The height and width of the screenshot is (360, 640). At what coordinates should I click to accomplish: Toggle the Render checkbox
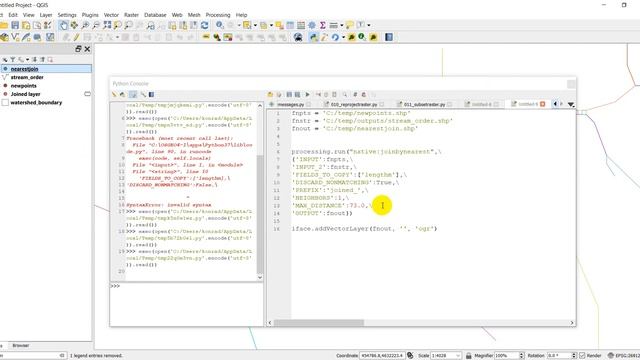[x=582, y=356]
